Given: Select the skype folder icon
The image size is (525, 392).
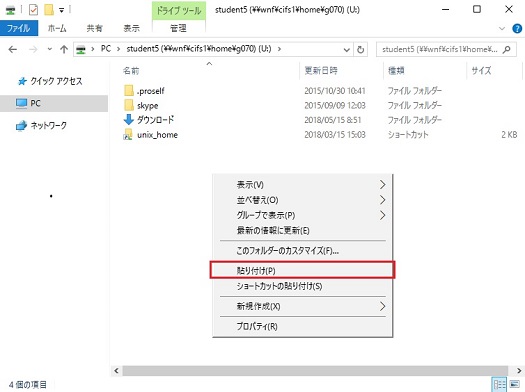Looking at the screenshot, I should [129, 105].
